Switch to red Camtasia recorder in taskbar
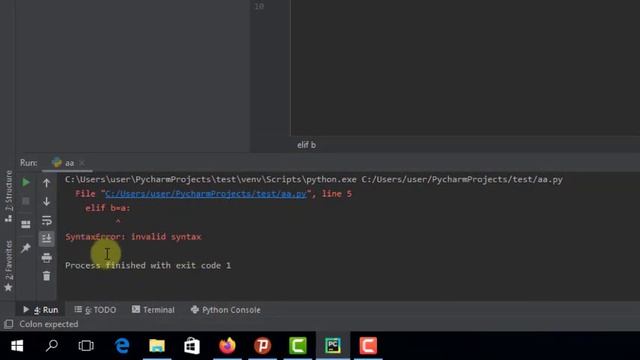The width and height of the screenshot is (640, 360). [368, 346]
